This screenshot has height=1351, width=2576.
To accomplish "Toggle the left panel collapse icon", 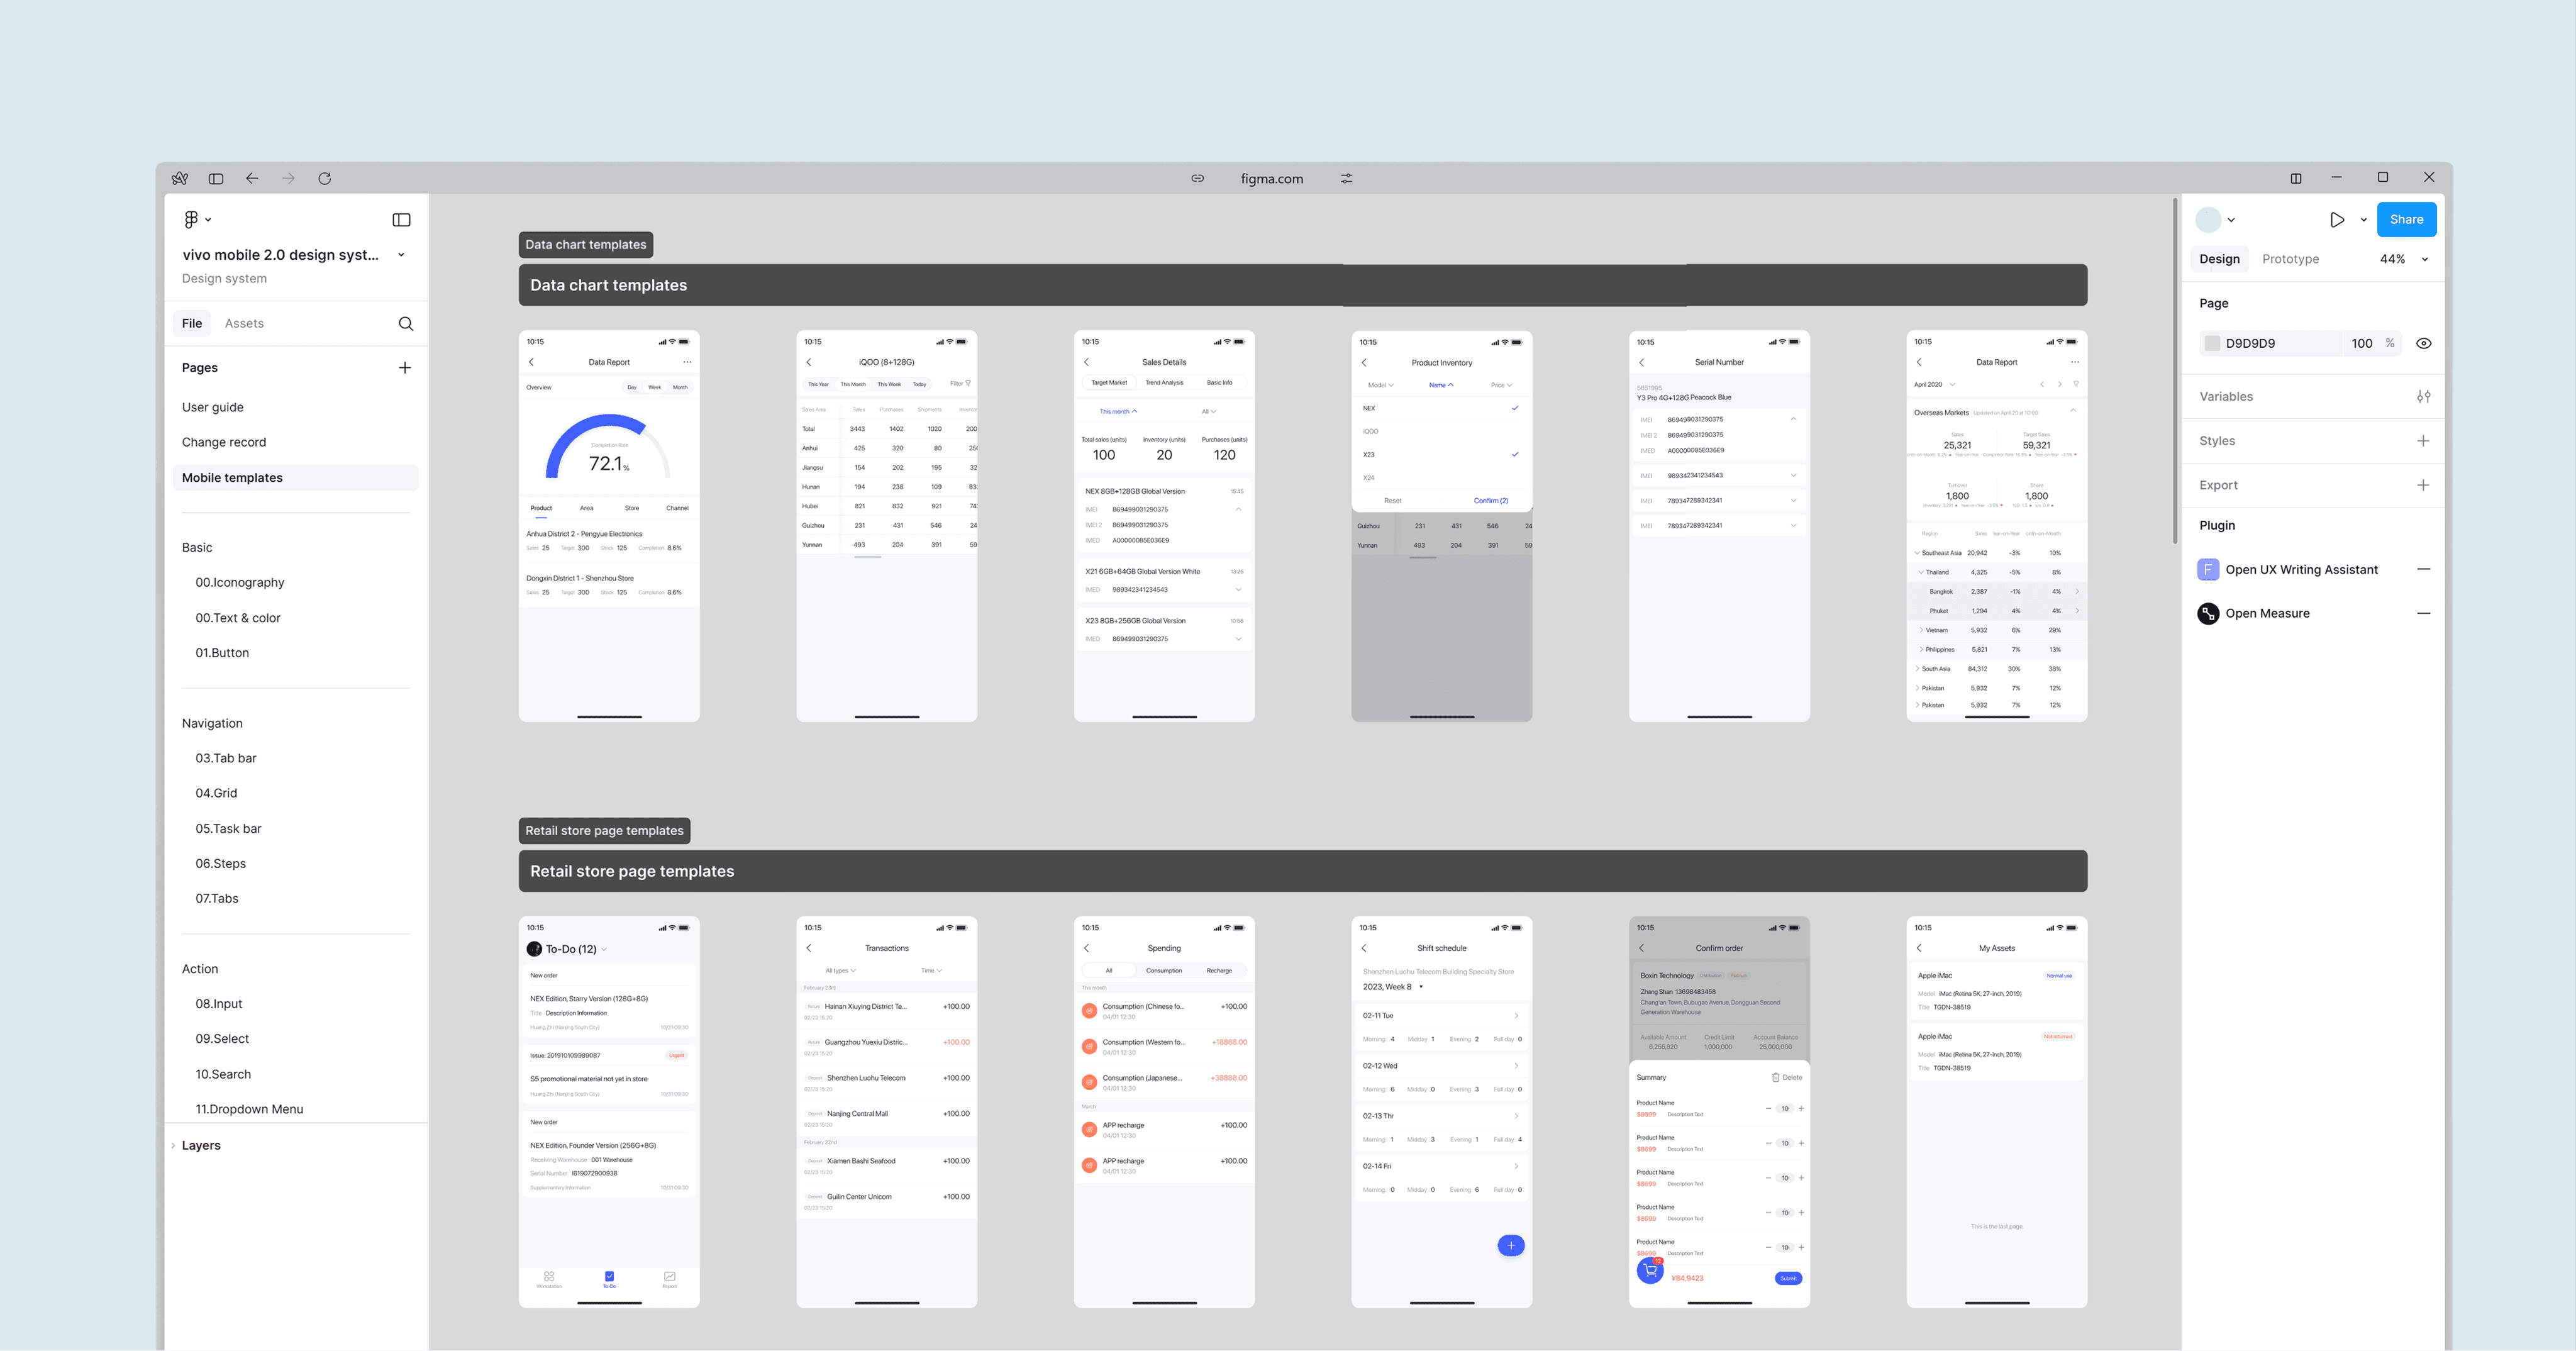I will [401, 220].
